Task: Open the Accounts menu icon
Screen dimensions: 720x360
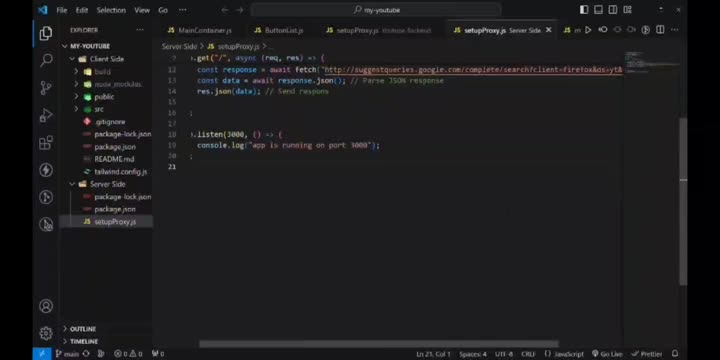Action: 46,306
